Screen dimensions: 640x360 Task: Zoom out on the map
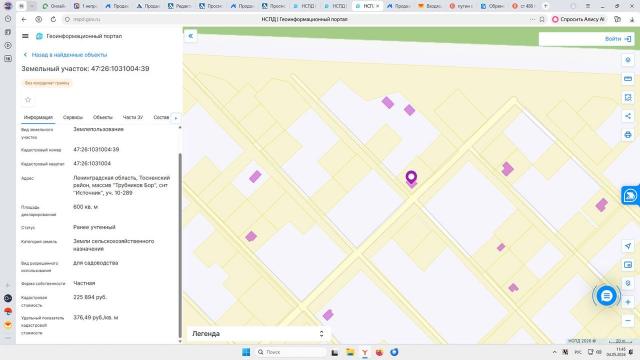(x=628, y=321)
